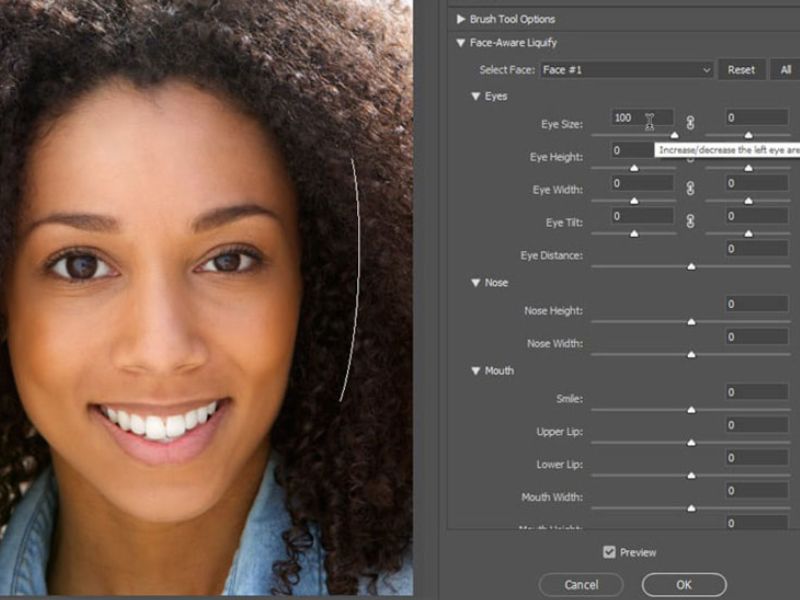The image size is (800, 600).
Task: Click the left Eye Size slider handle
Action: 674,135
